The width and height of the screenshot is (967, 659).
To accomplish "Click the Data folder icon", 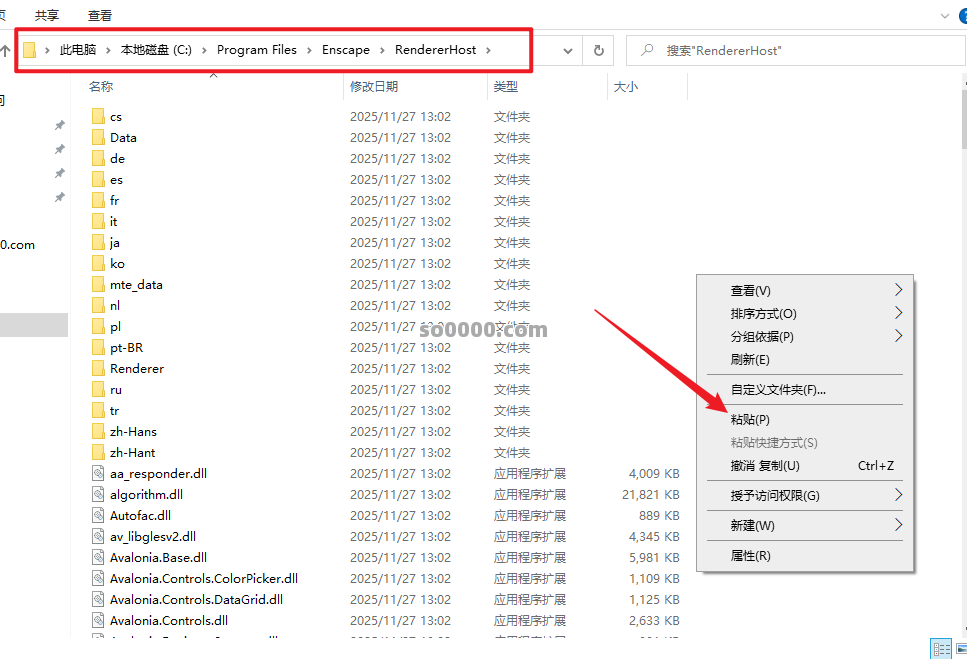I will coord(98,138).
